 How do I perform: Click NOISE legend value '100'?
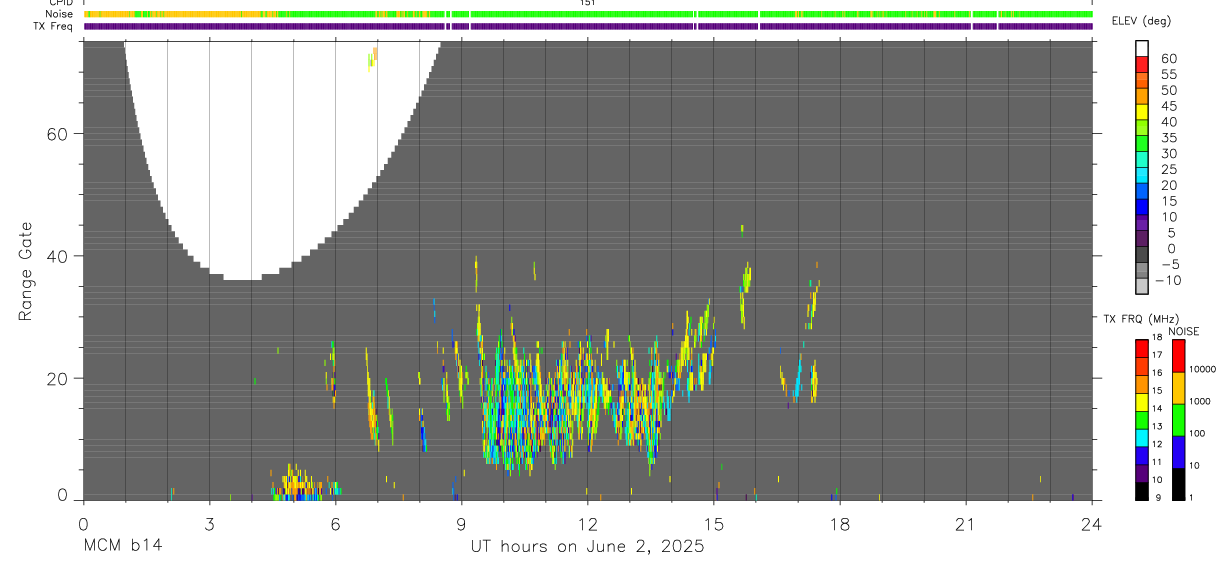pyautogui.click(x=1197, y=433)
